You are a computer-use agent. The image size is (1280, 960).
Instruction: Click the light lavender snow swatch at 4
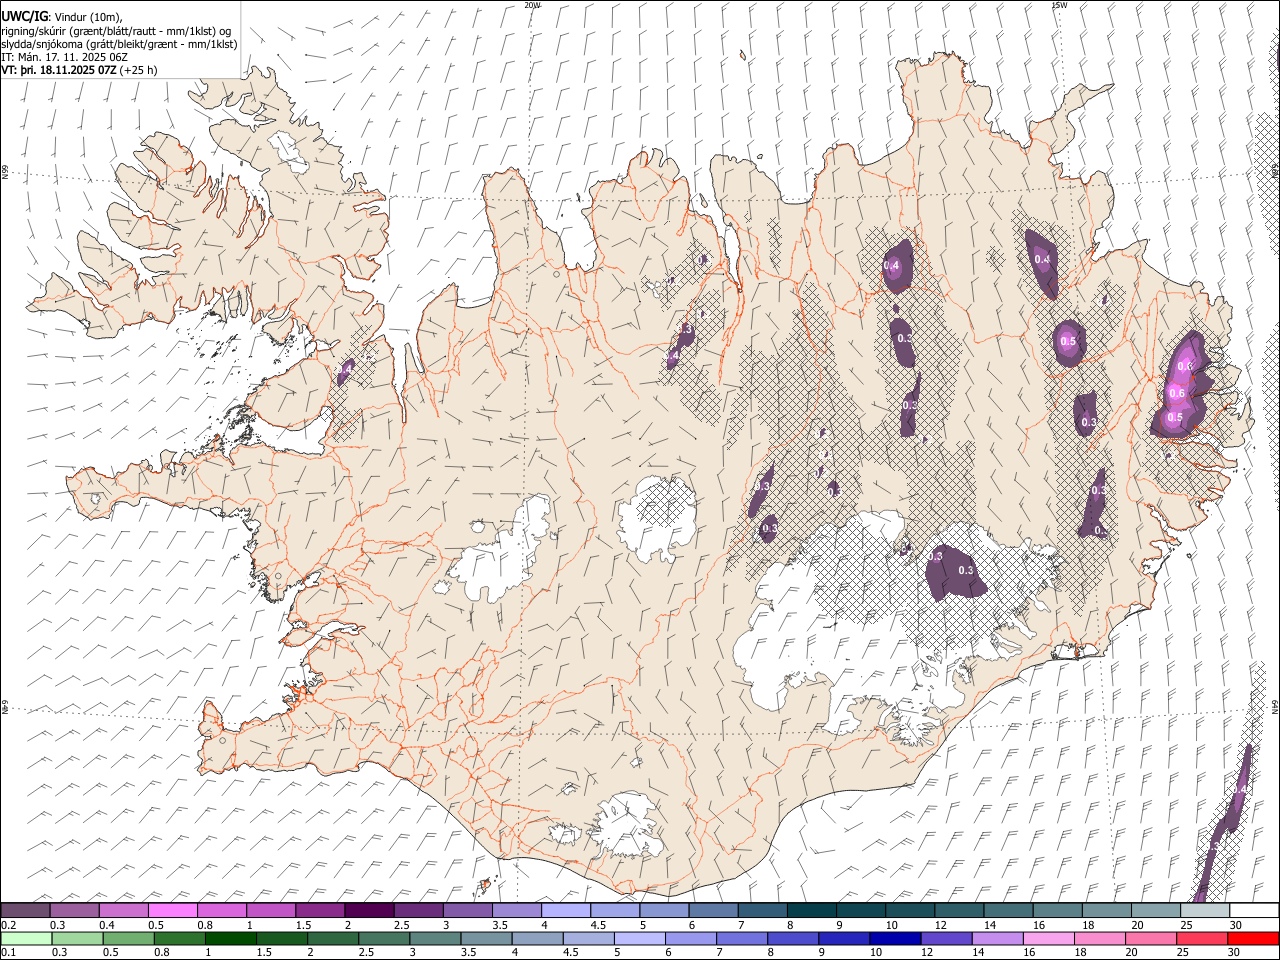(565, 911)
